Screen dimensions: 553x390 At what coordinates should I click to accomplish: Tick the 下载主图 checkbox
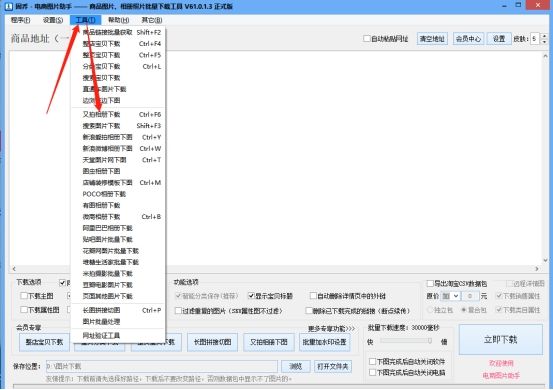(x=24, y=296)
